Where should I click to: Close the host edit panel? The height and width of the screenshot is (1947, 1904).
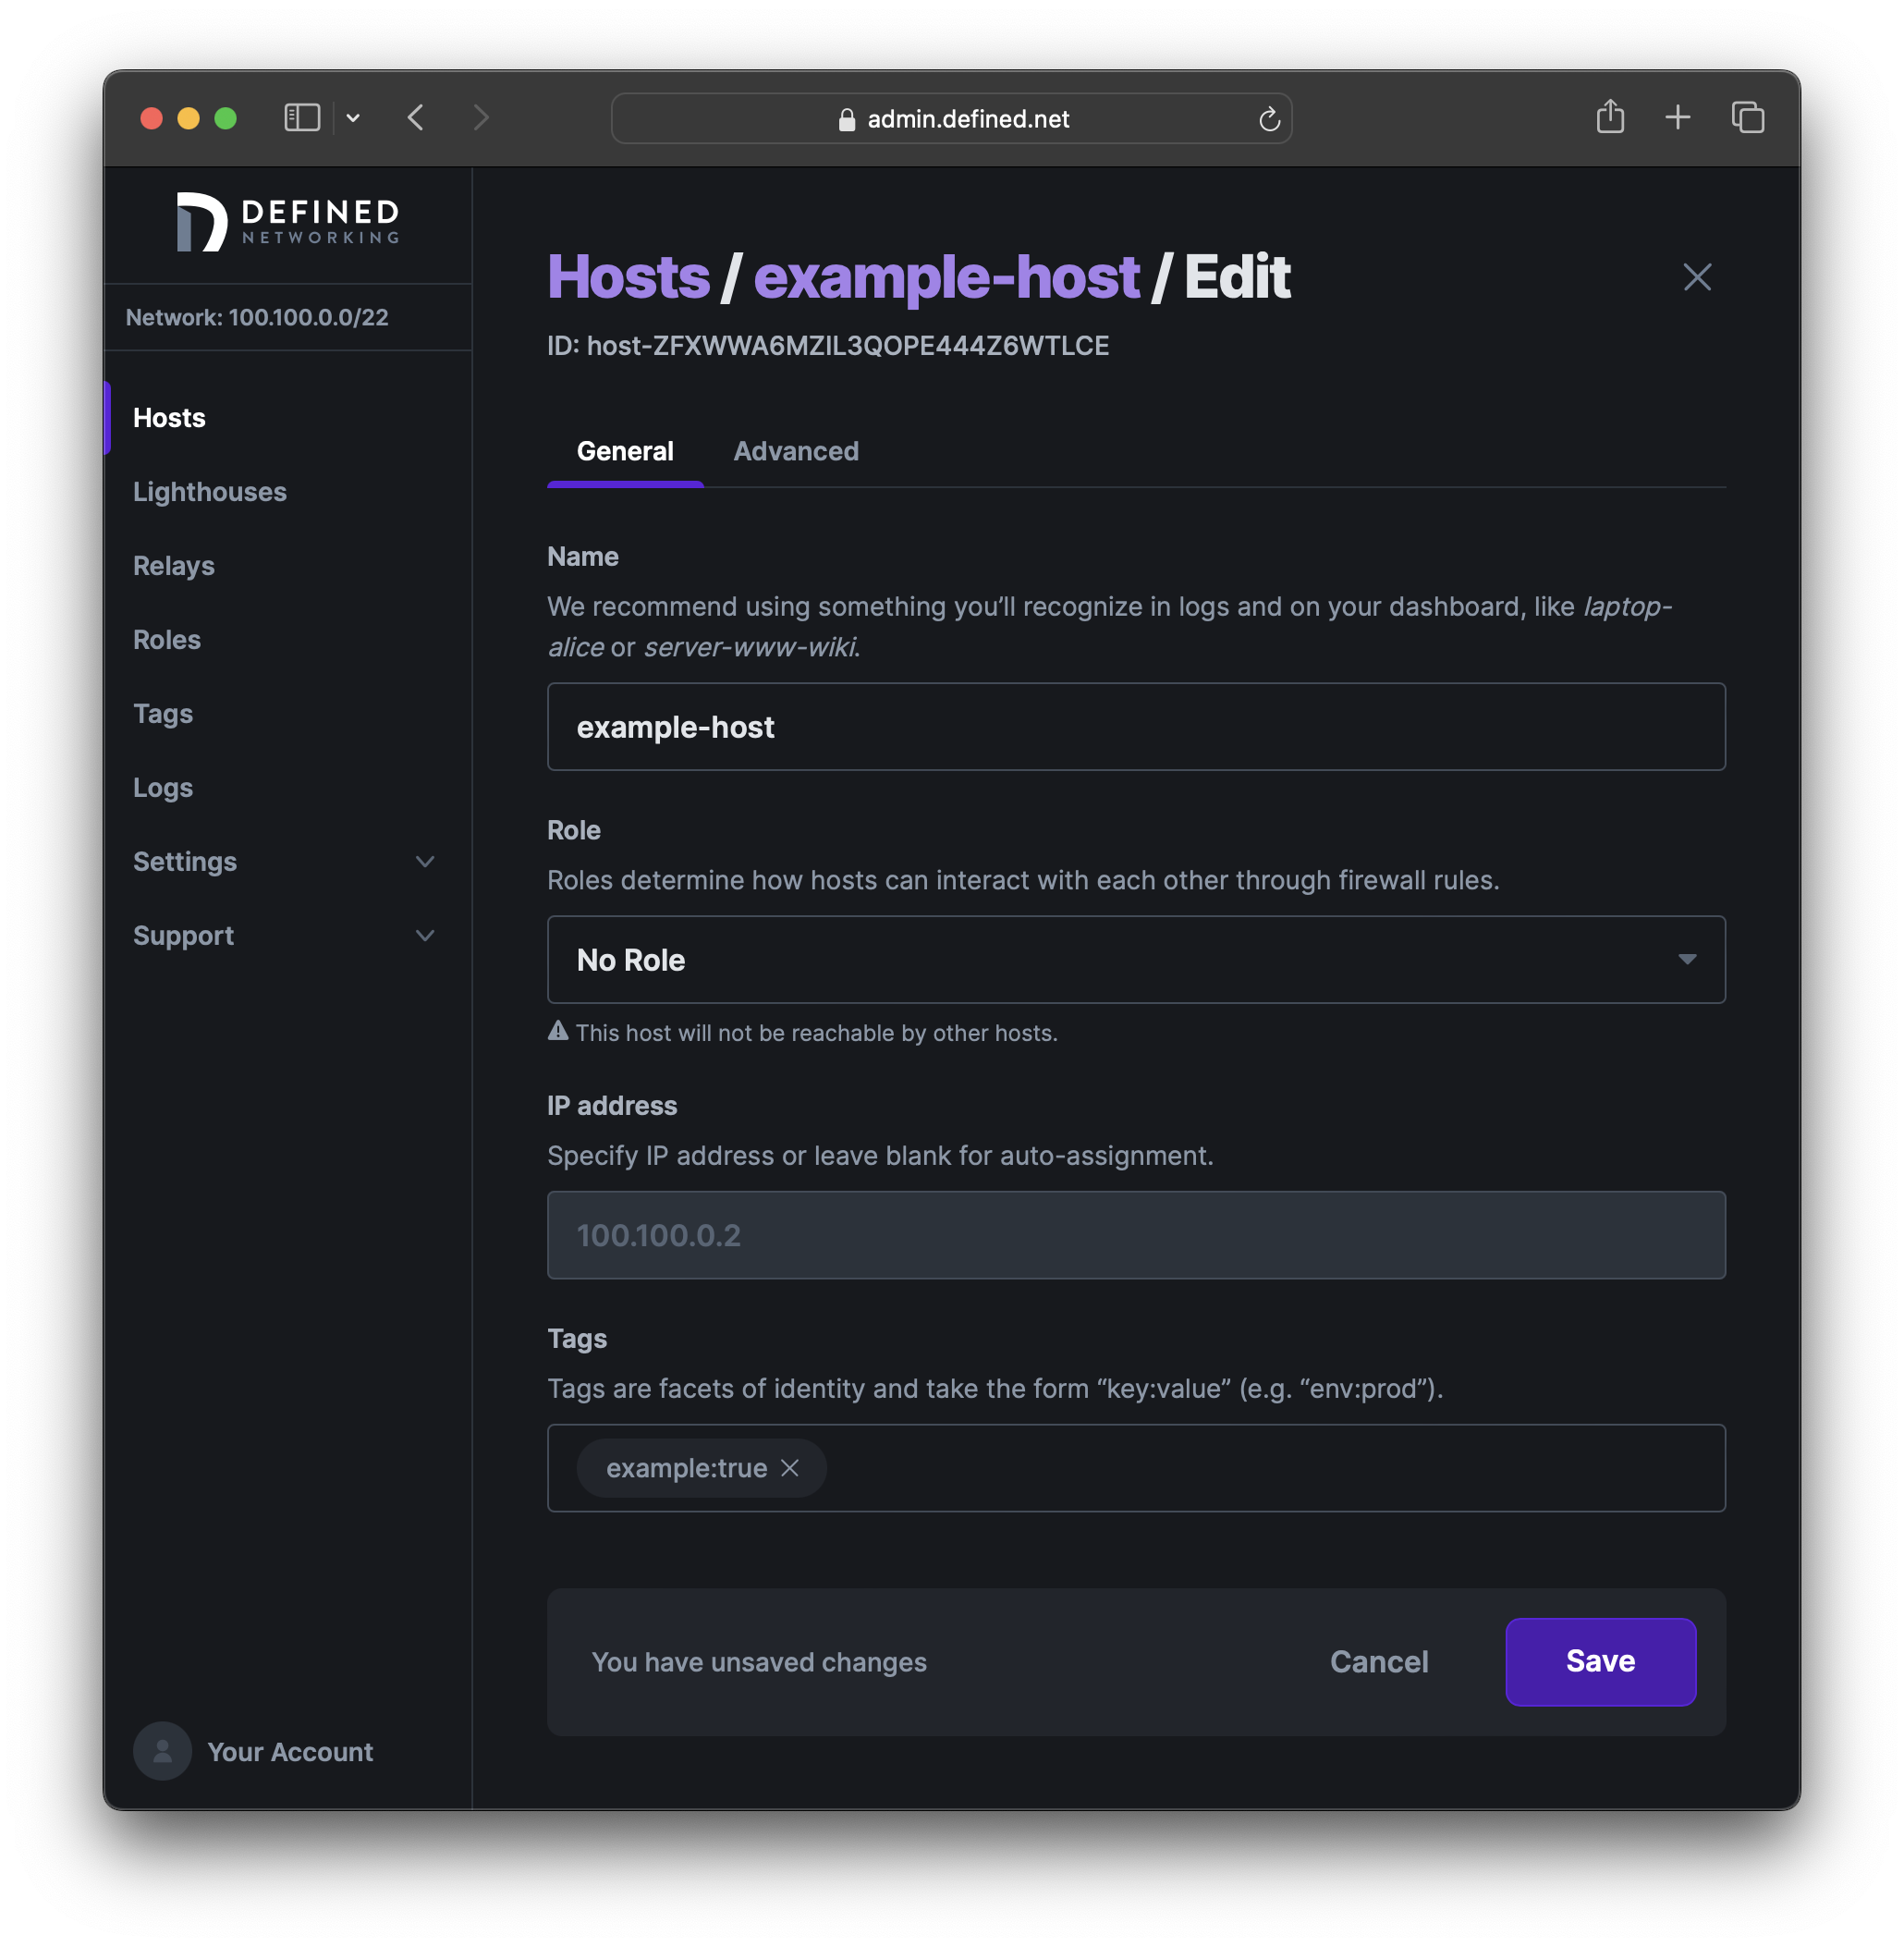tap(1697, 277)
